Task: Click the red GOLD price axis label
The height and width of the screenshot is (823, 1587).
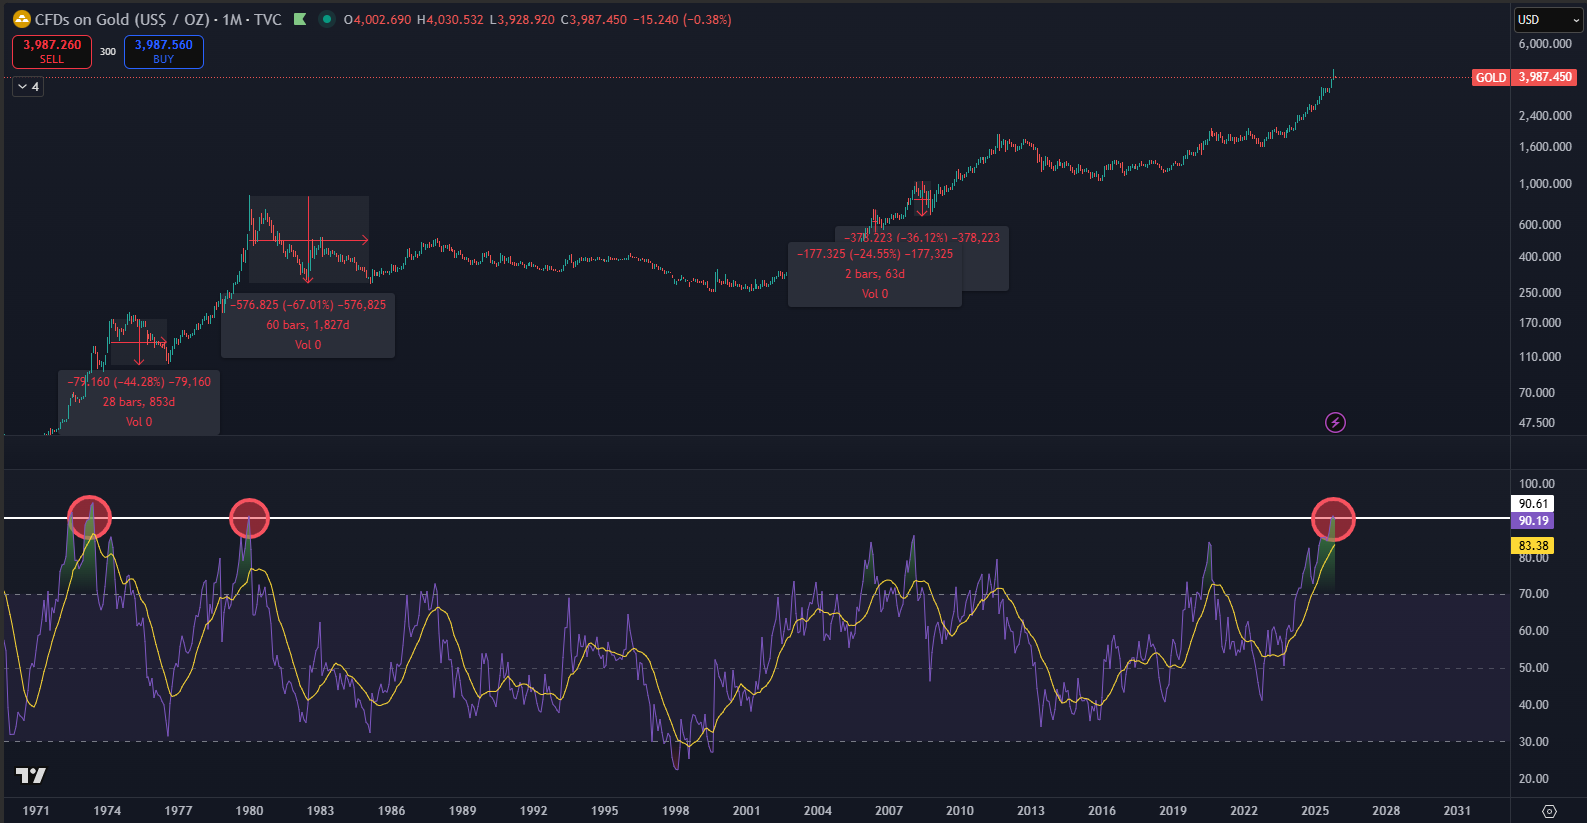Action: point(1490,78)
